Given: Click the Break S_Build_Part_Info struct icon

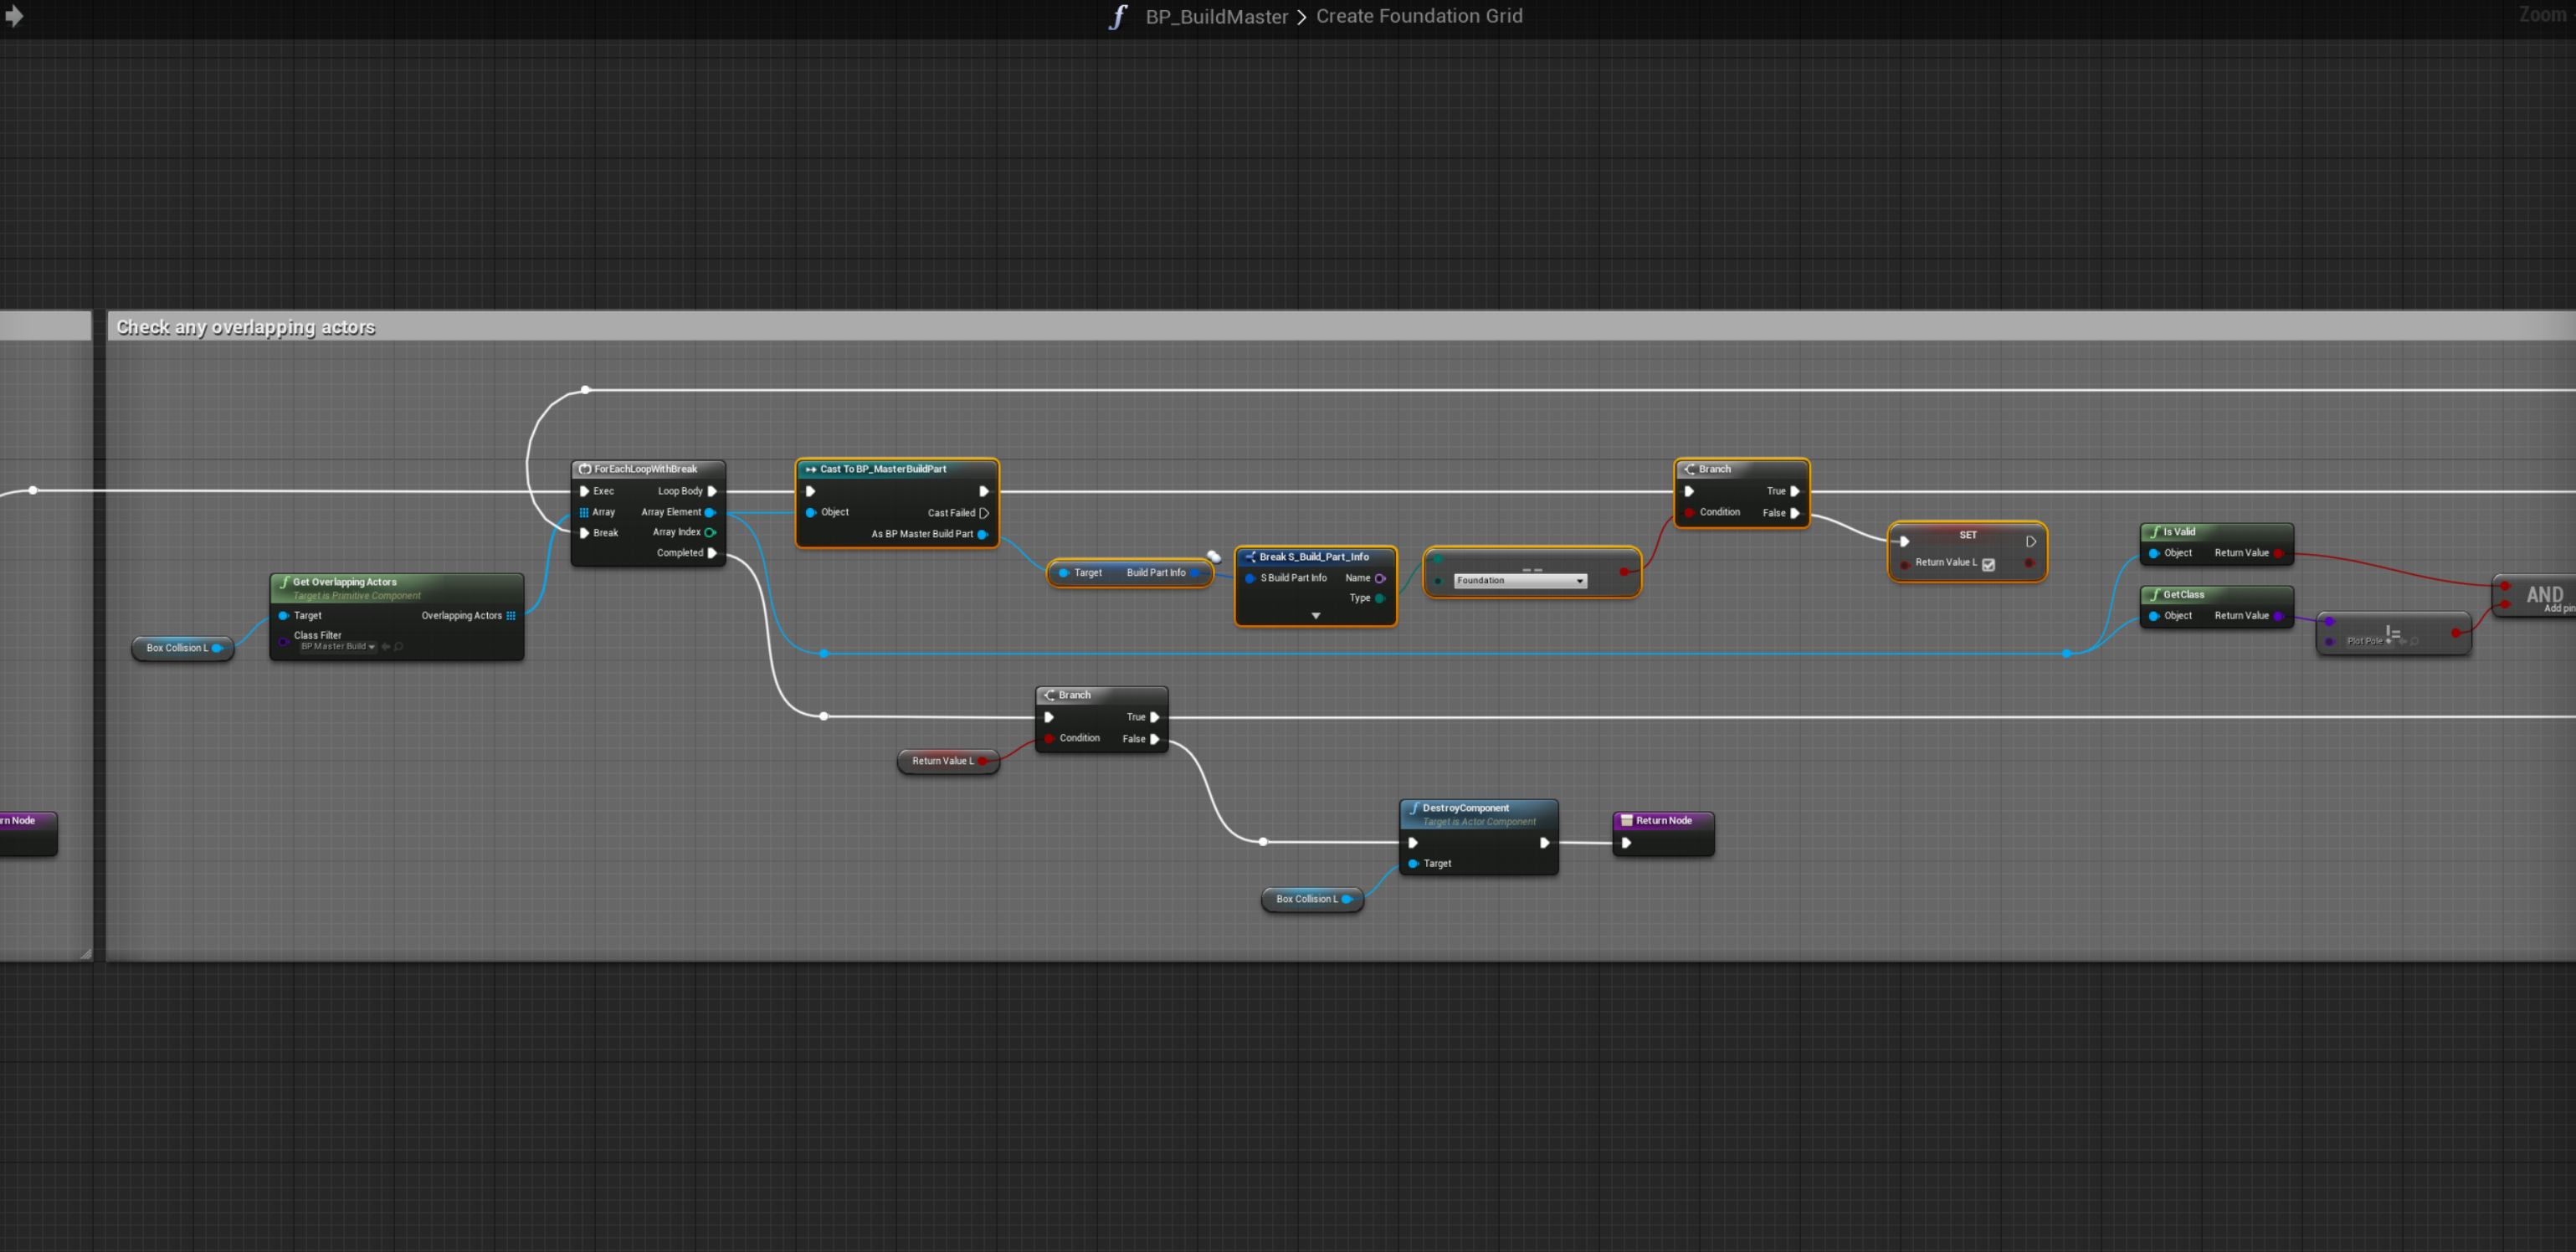Looking at the screenshot, I should 1250,557.
